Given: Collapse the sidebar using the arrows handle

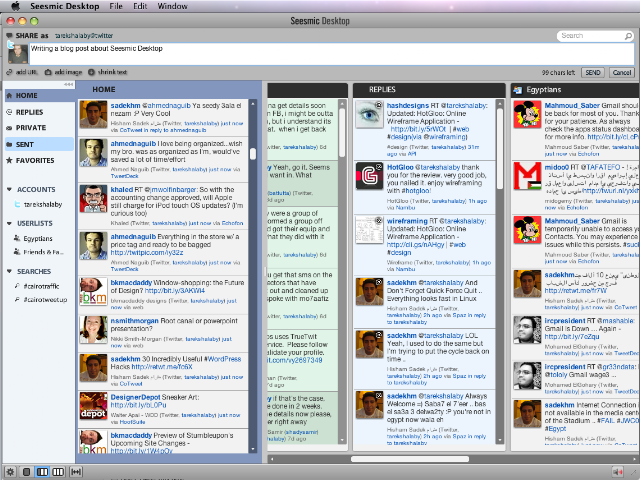Looking at the screenshot, I should [69, 84].
